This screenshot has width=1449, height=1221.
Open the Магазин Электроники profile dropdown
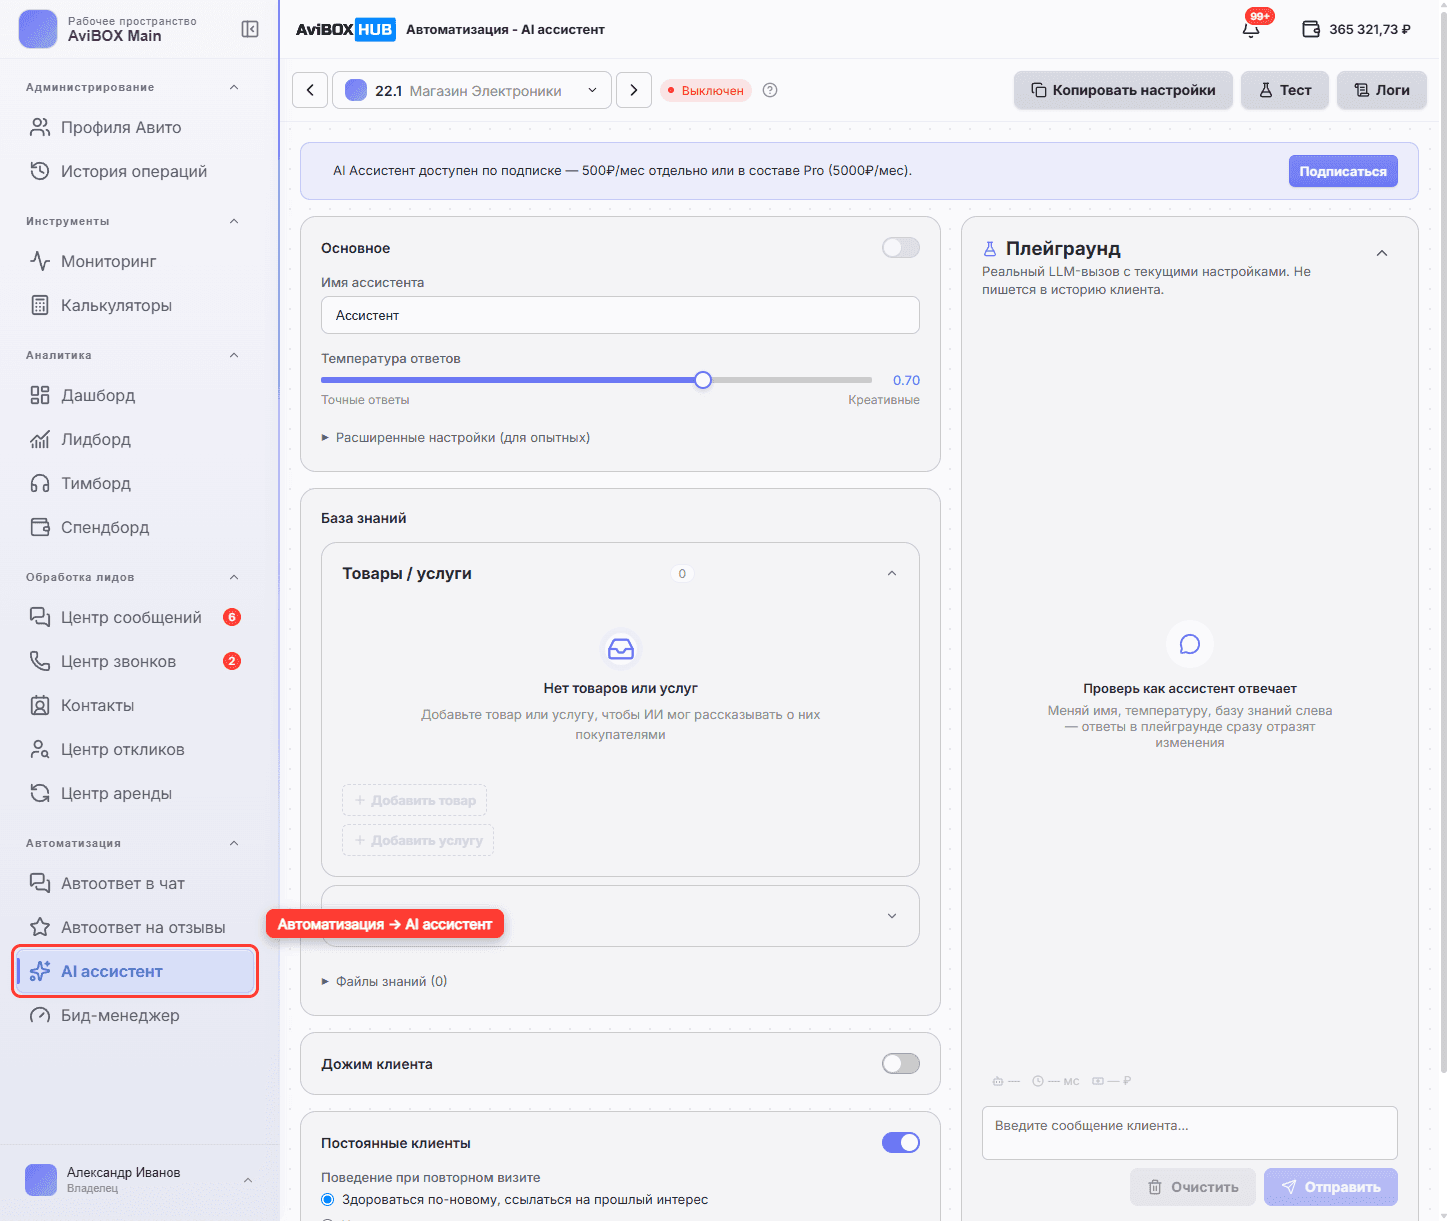(x=472, y=90)
